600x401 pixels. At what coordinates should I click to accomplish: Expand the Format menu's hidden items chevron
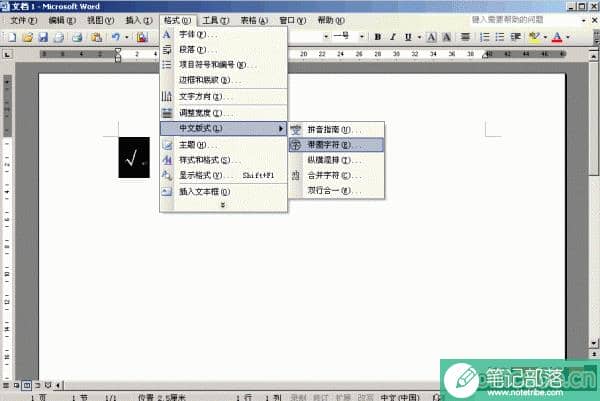[x=223, y=205]
